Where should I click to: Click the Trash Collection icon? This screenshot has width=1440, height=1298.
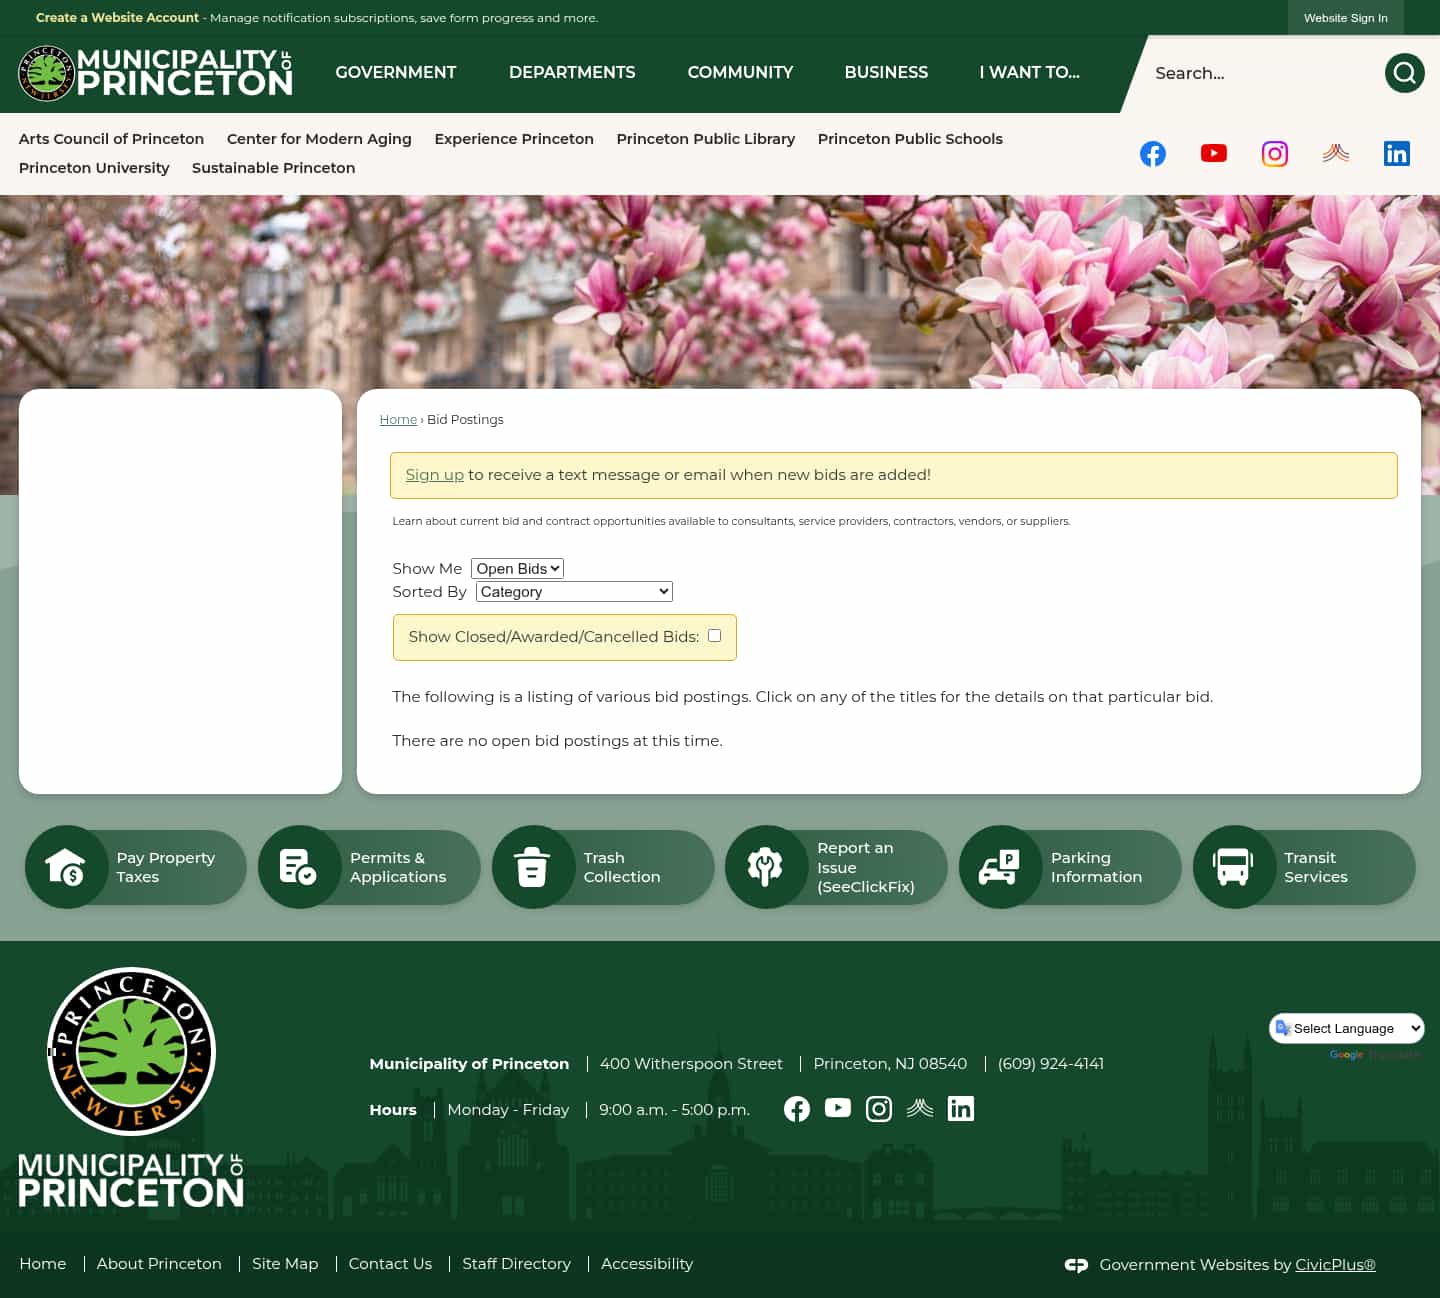[533, 867]
